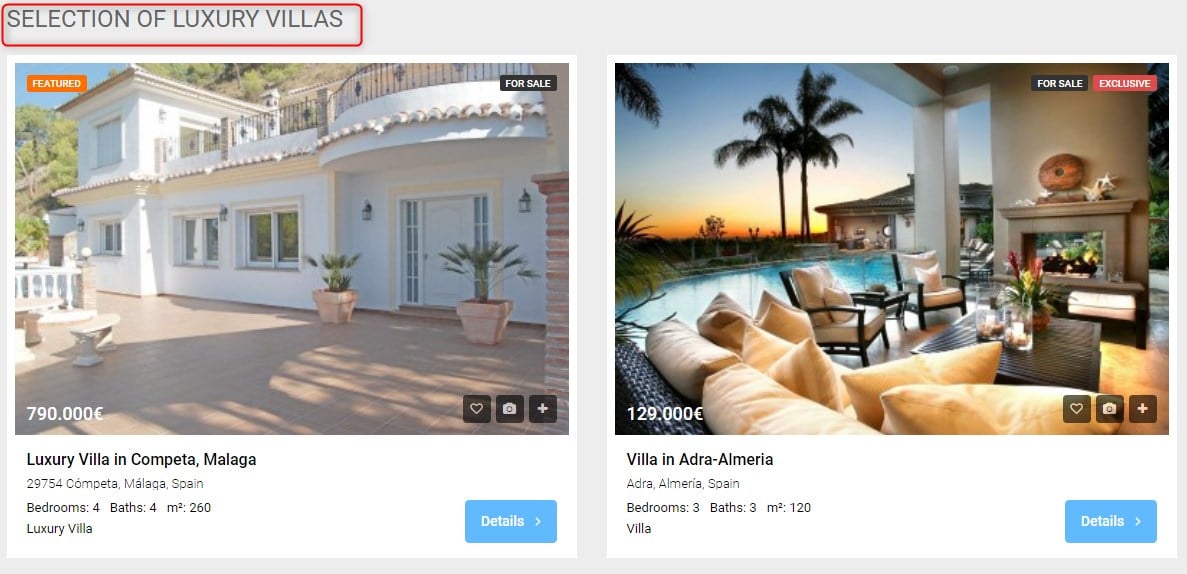Click plus icon on Adra-Almeria villa
Screen dimensions: 1187x574
(1143, 409)
